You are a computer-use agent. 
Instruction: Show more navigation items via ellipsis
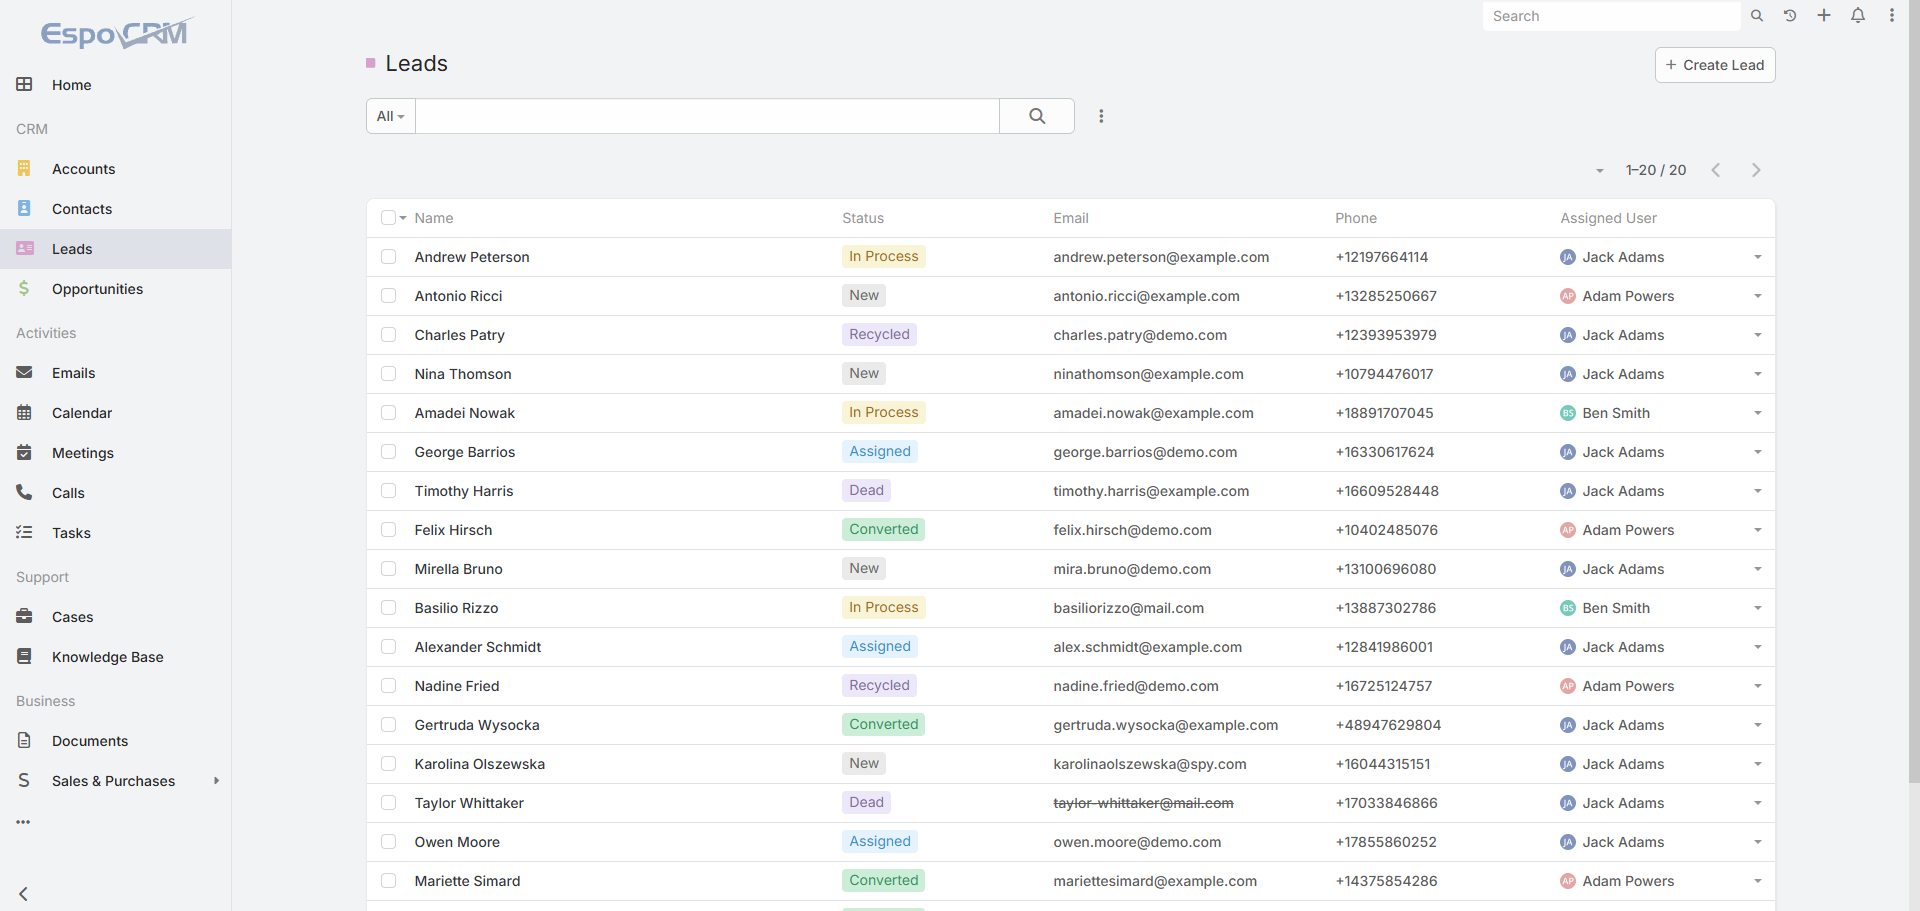coord(23,822)
